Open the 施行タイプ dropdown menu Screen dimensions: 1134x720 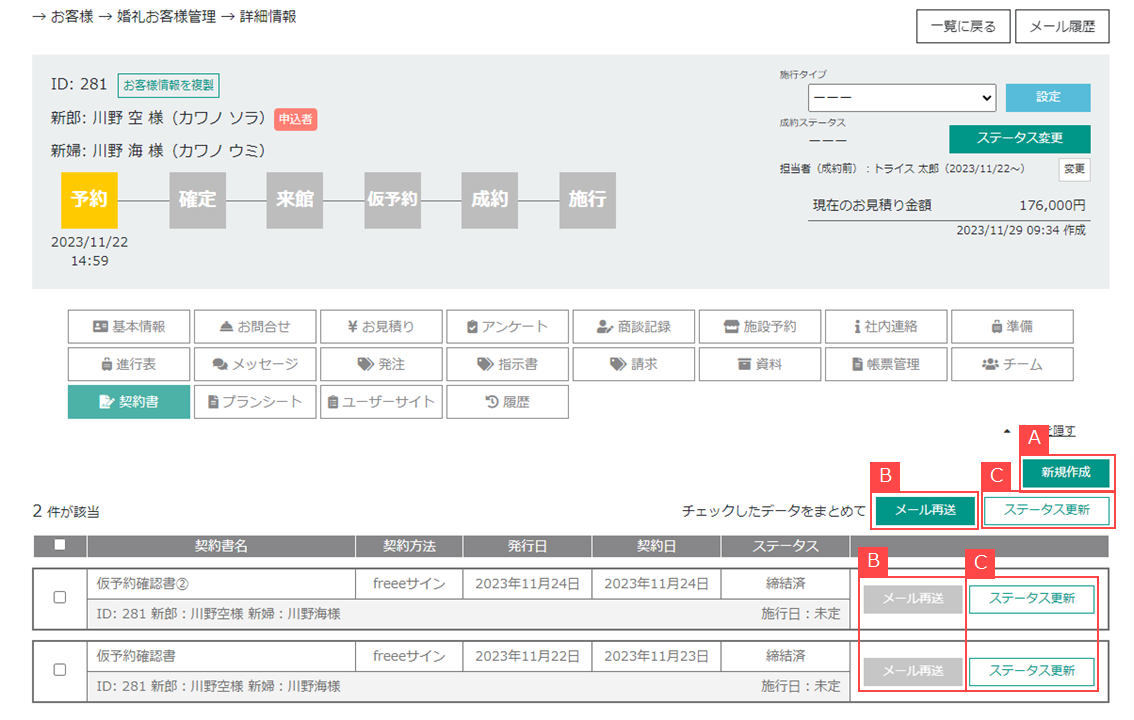coord(900,98)
